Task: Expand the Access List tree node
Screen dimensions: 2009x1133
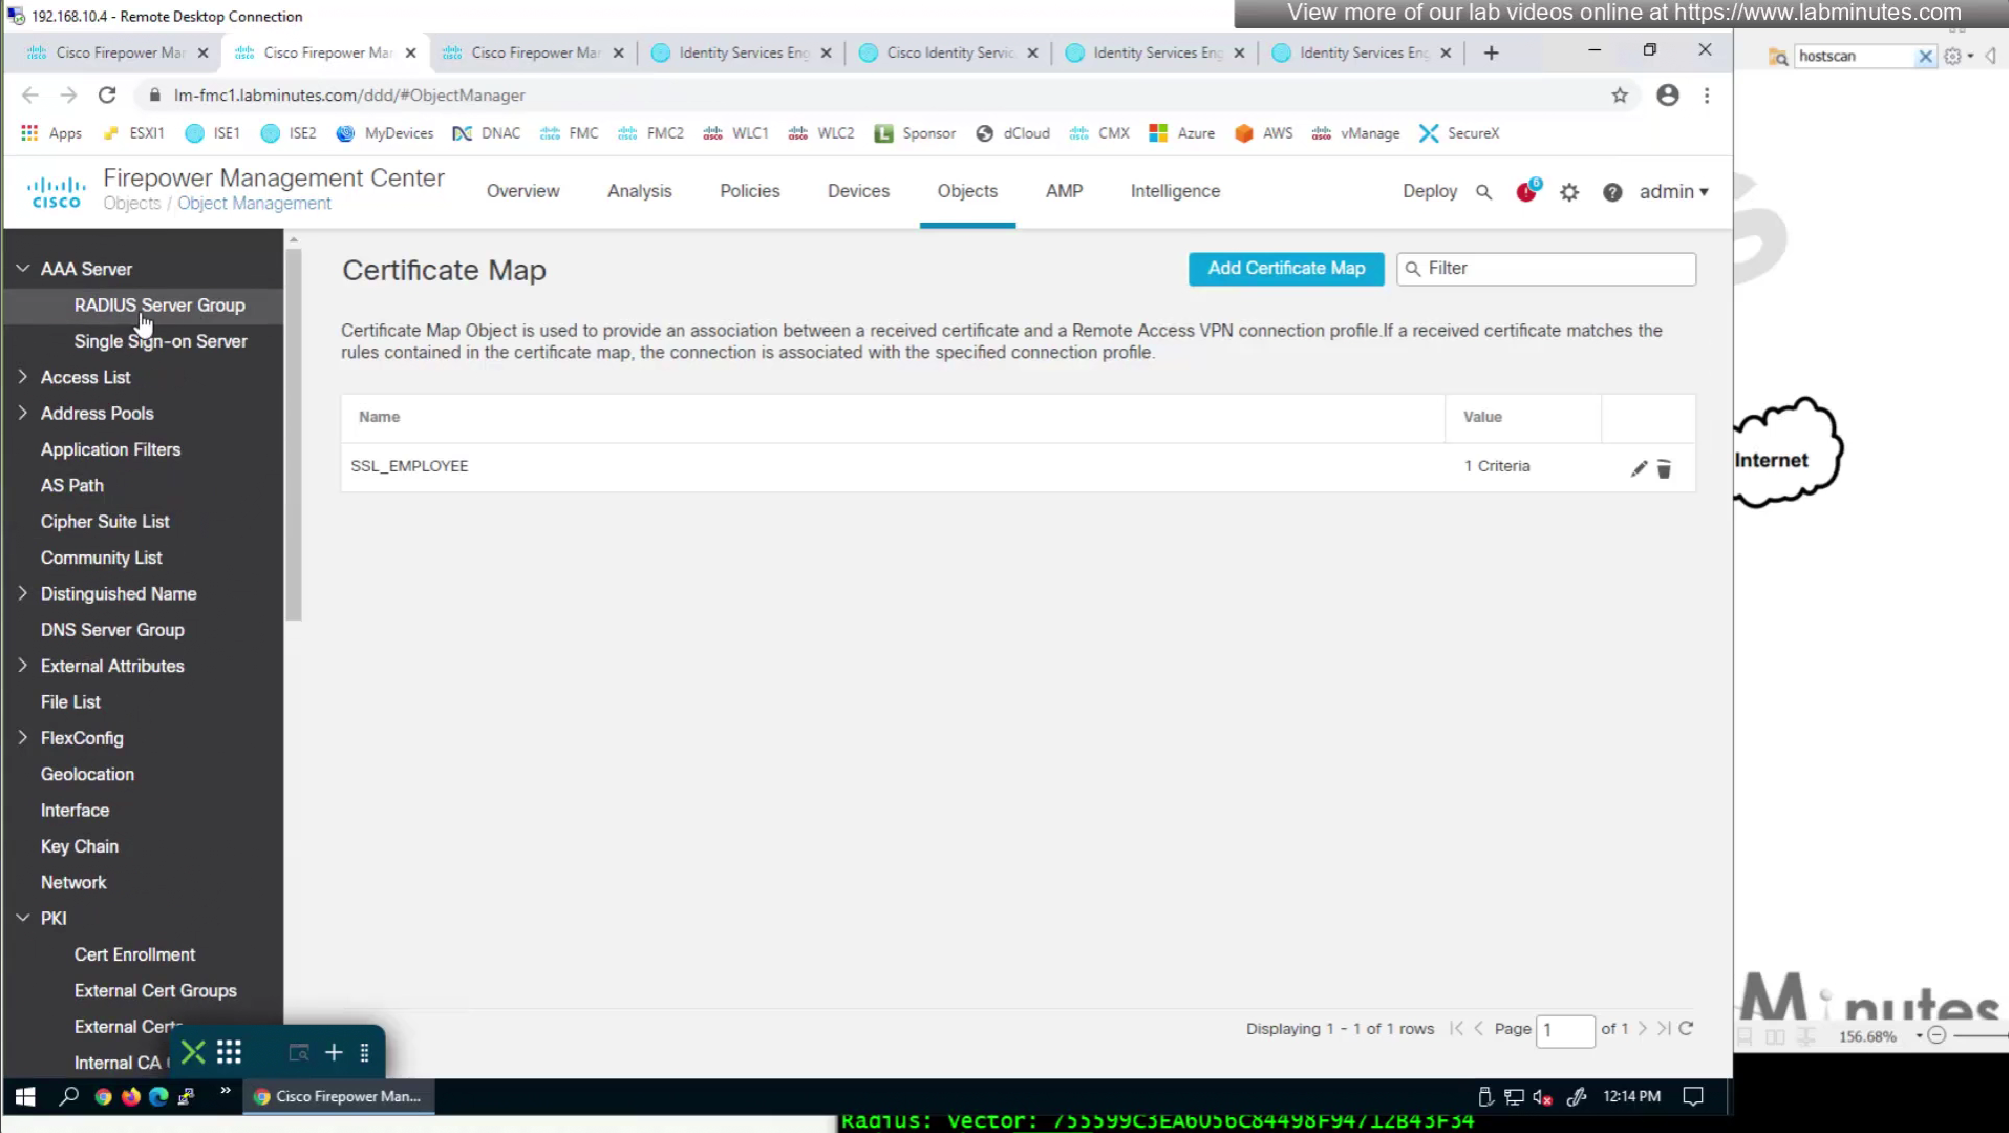Action: click(23, 377)
